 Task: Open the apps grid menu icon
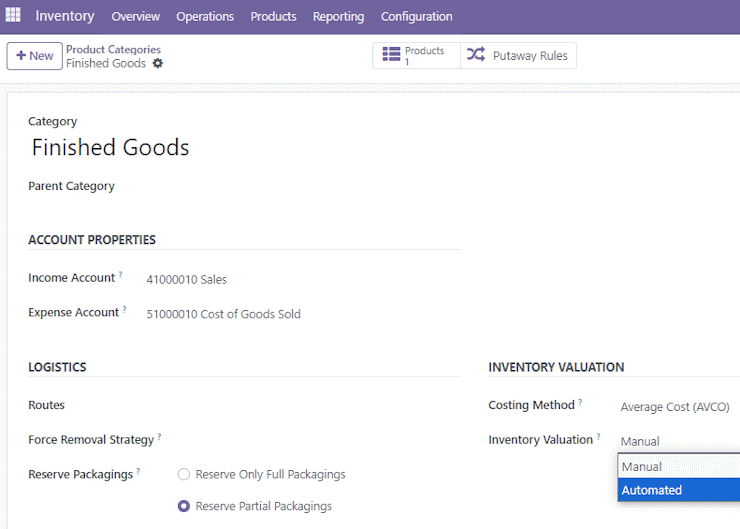[13, 15]
